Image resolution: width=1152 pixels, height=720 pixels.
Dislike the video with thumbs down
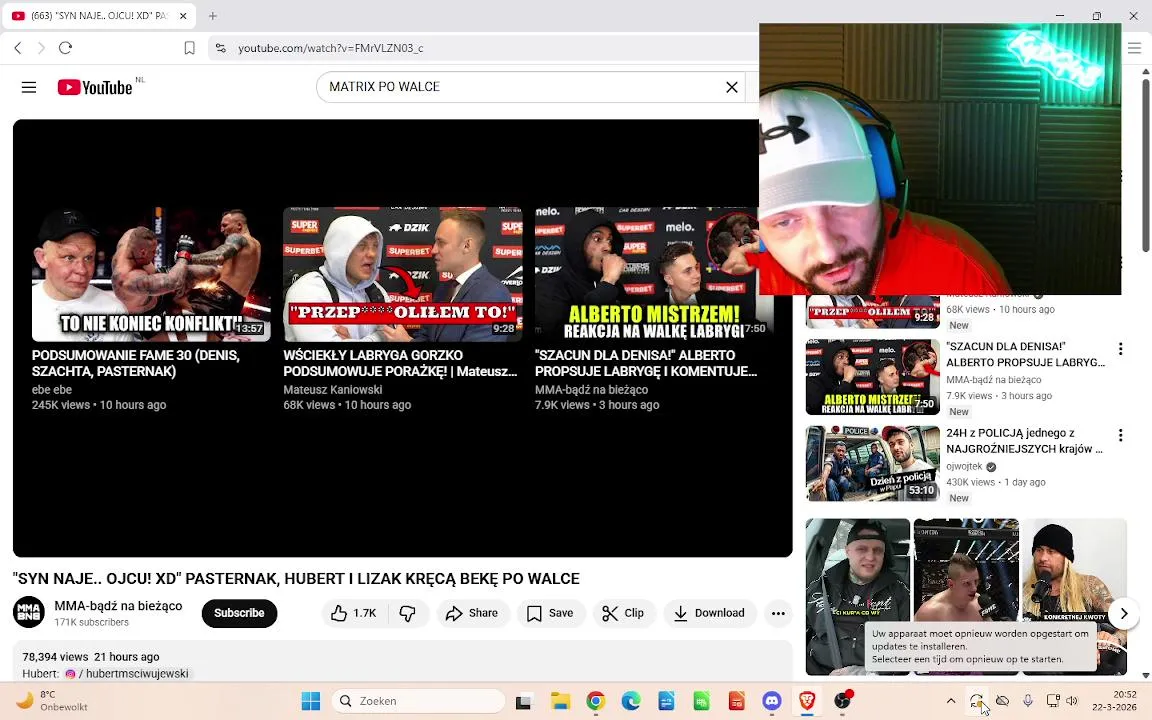pyautogui.click(x=408, y=613)
